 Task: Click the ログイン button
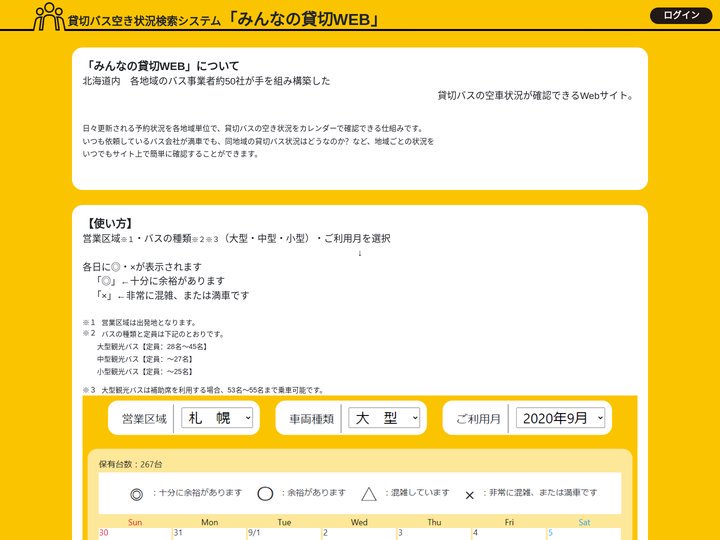[681, 15]
